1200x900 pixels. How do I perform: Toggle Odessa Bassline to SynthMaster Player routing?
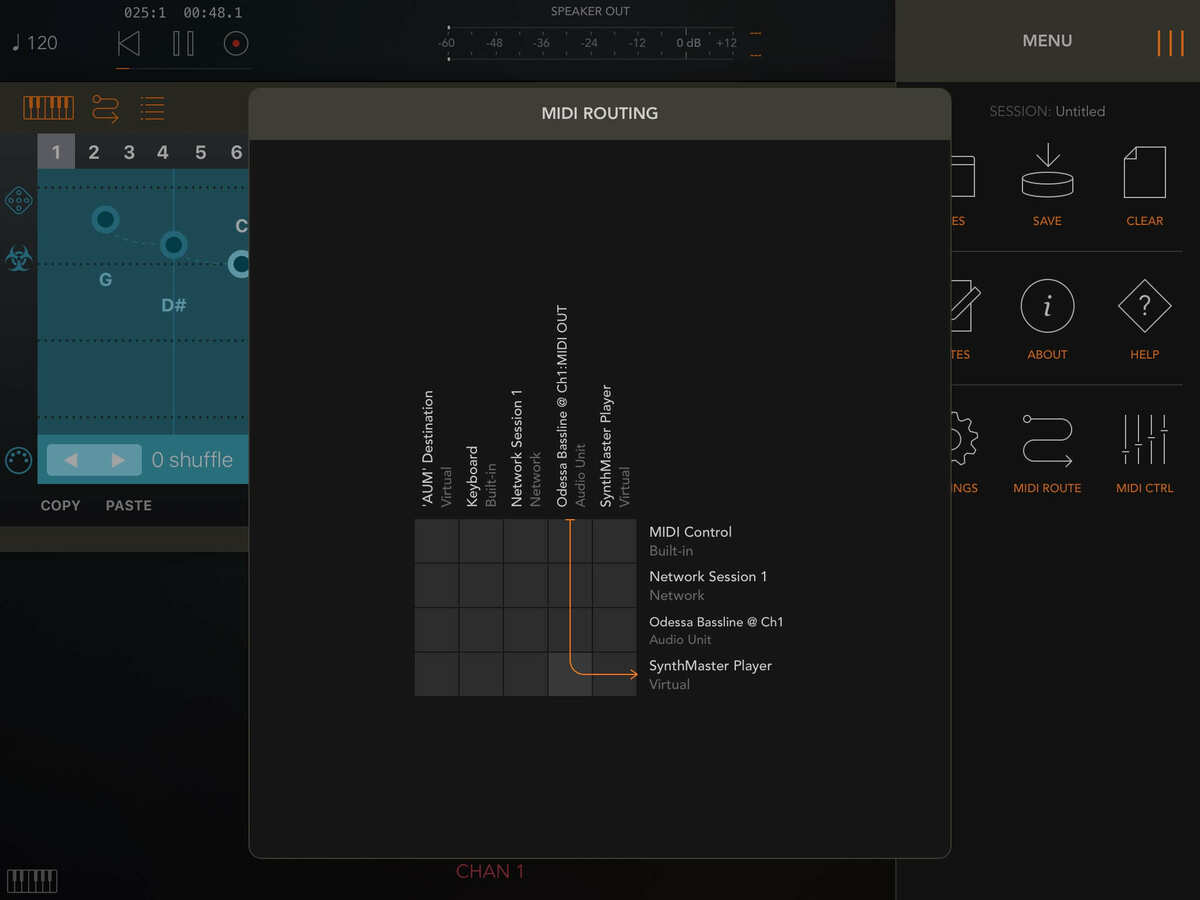tap(570, 674)
